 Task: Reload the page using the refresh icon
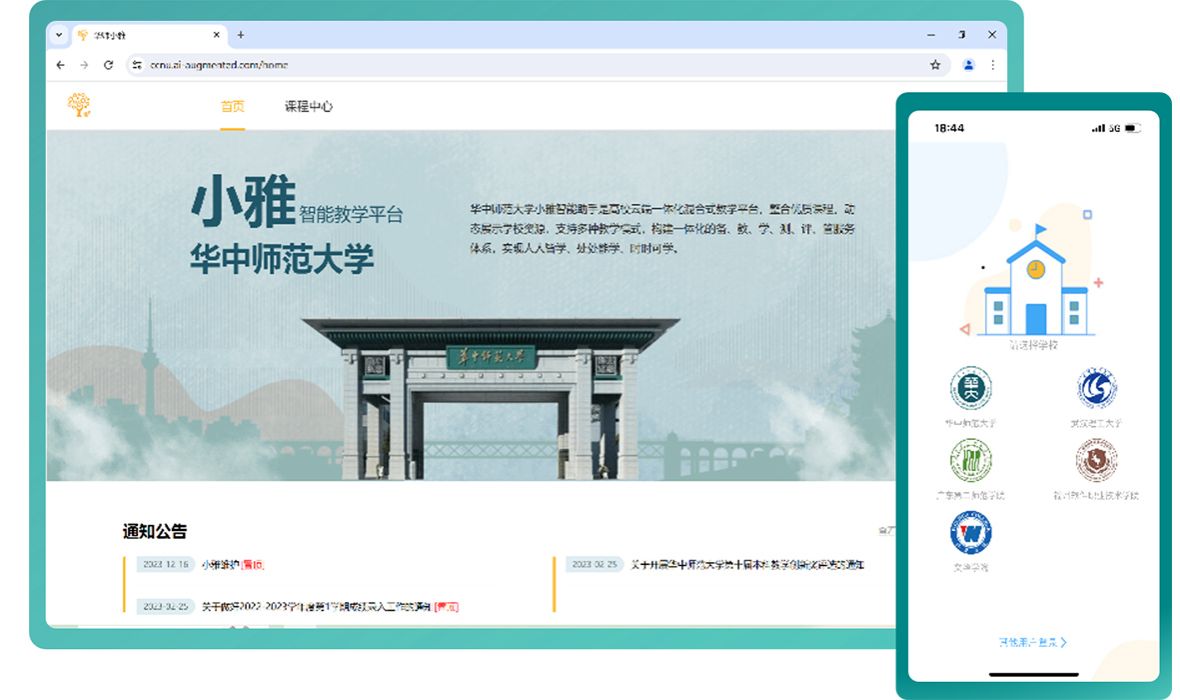pos(108,65)
